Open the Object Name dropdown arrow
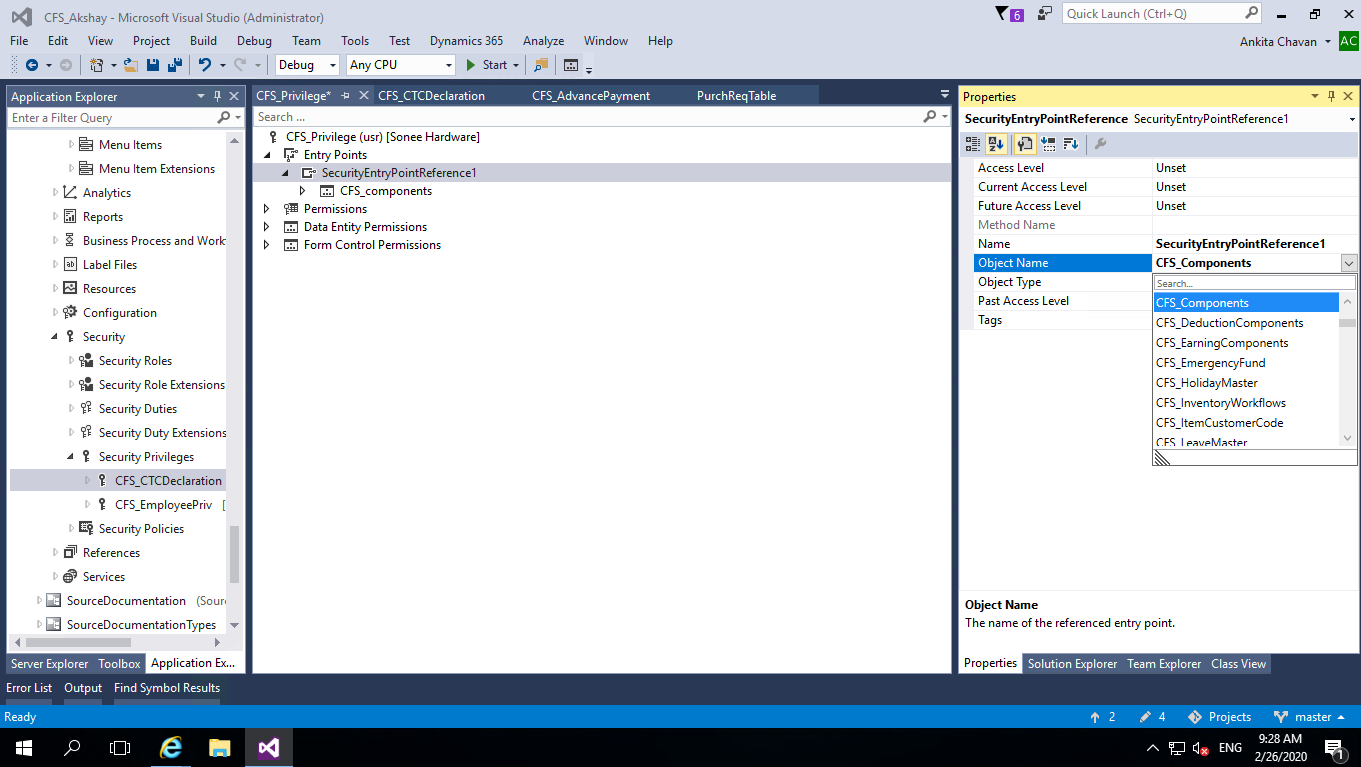The image size is (1361, 767). click(1349, 263)
